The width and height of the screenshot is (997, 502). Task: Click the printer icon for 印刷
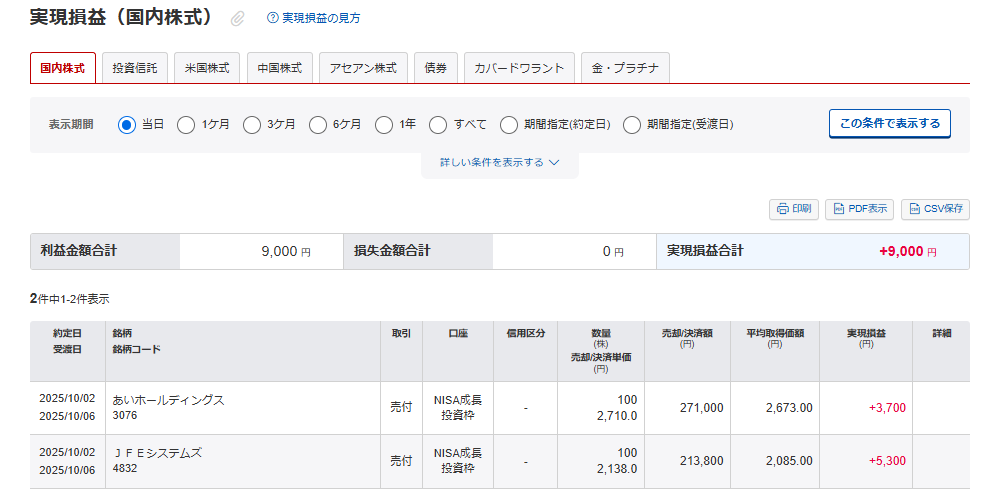[x=781, y=209]
